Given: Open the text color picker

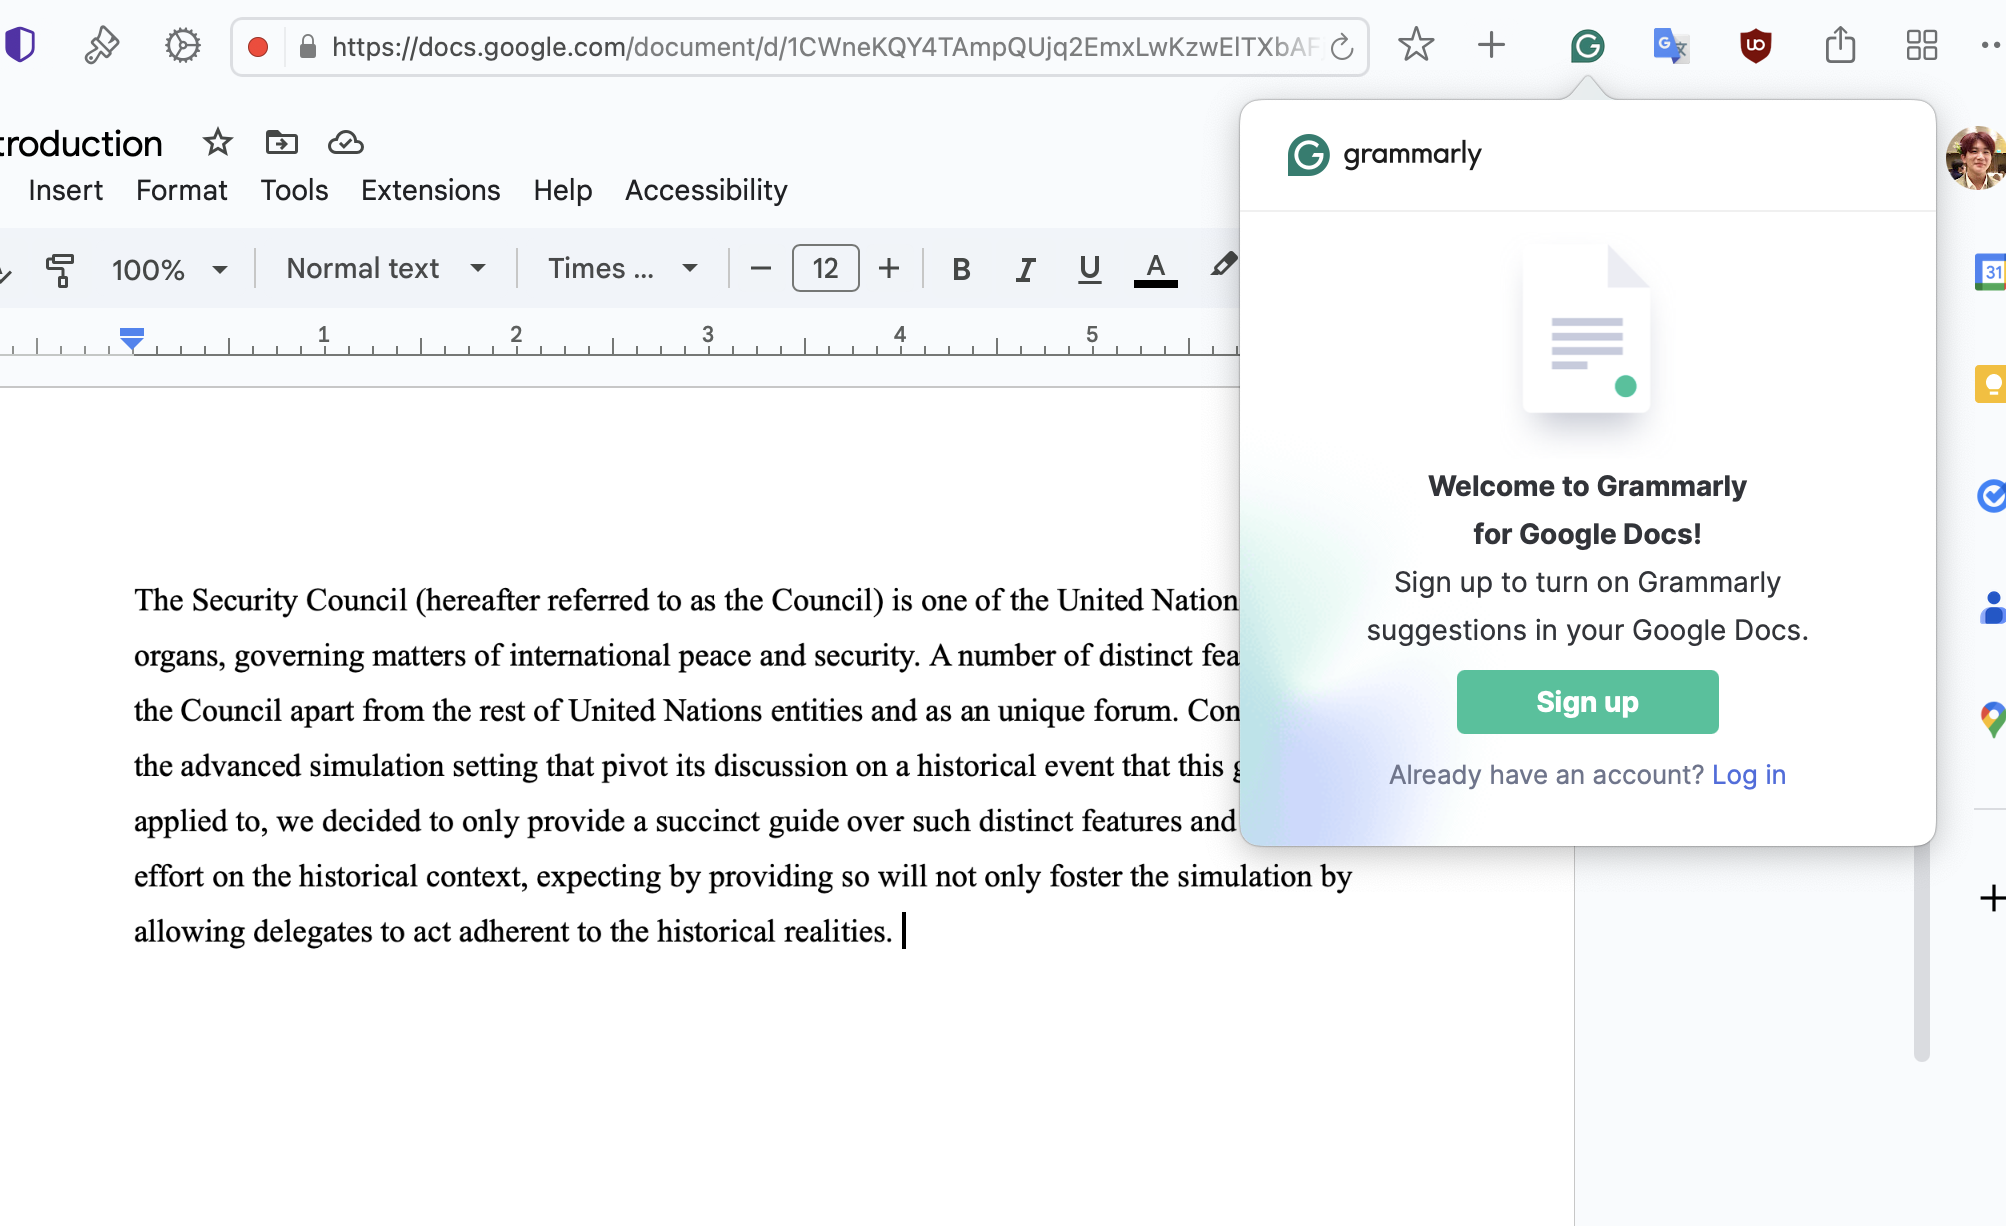Looking at the screenshot, I should point(1155,269).
